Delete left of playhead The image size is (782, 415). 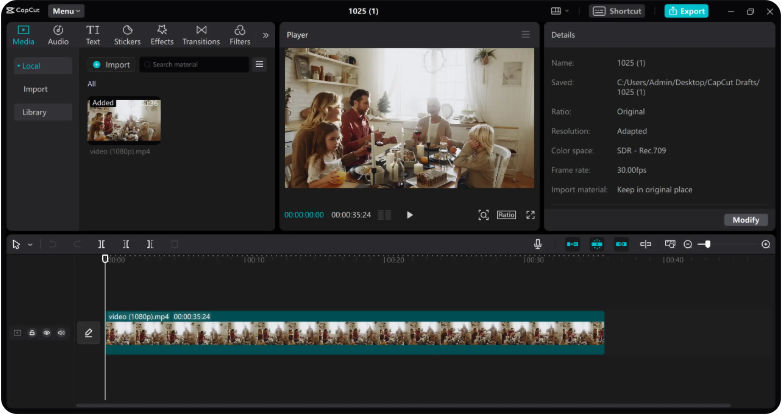point(126,244)
